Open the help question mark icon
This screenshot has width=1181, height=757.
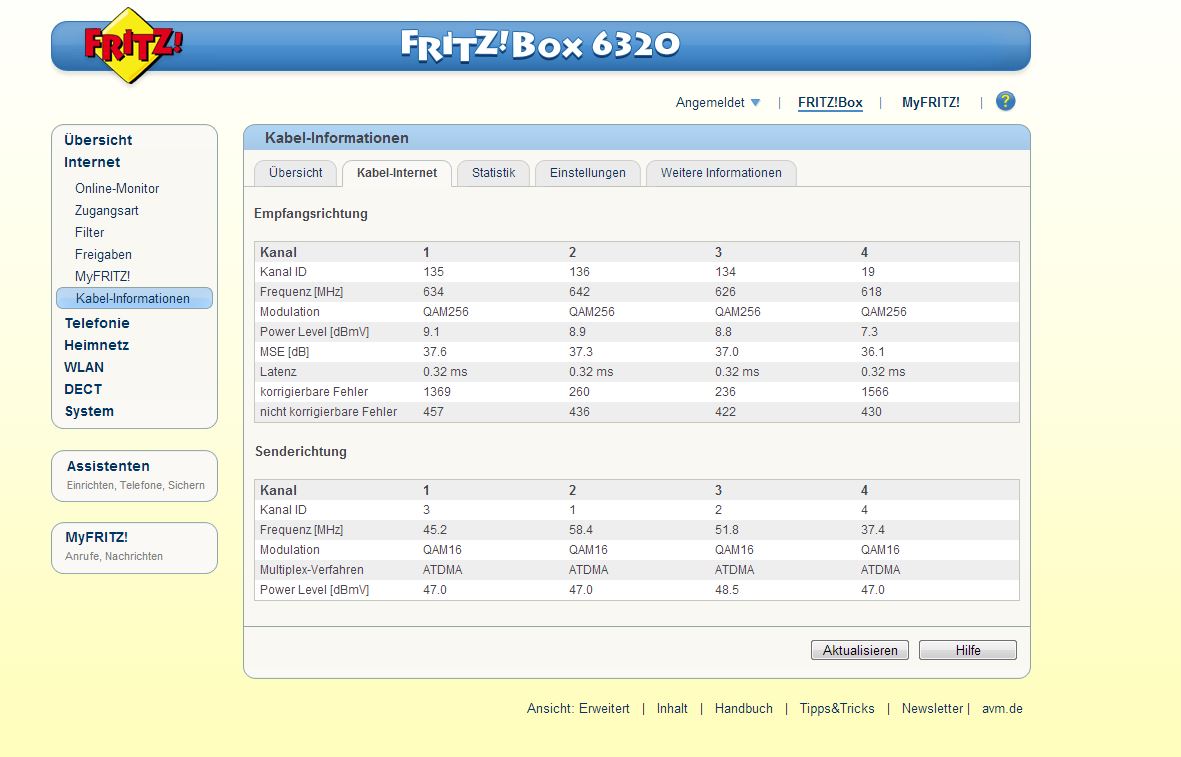(1005, 101)
